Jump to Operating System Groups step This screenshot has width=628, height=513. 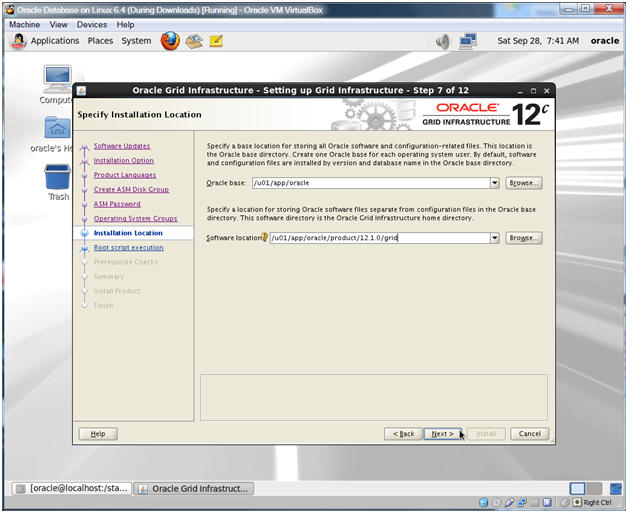135,218
